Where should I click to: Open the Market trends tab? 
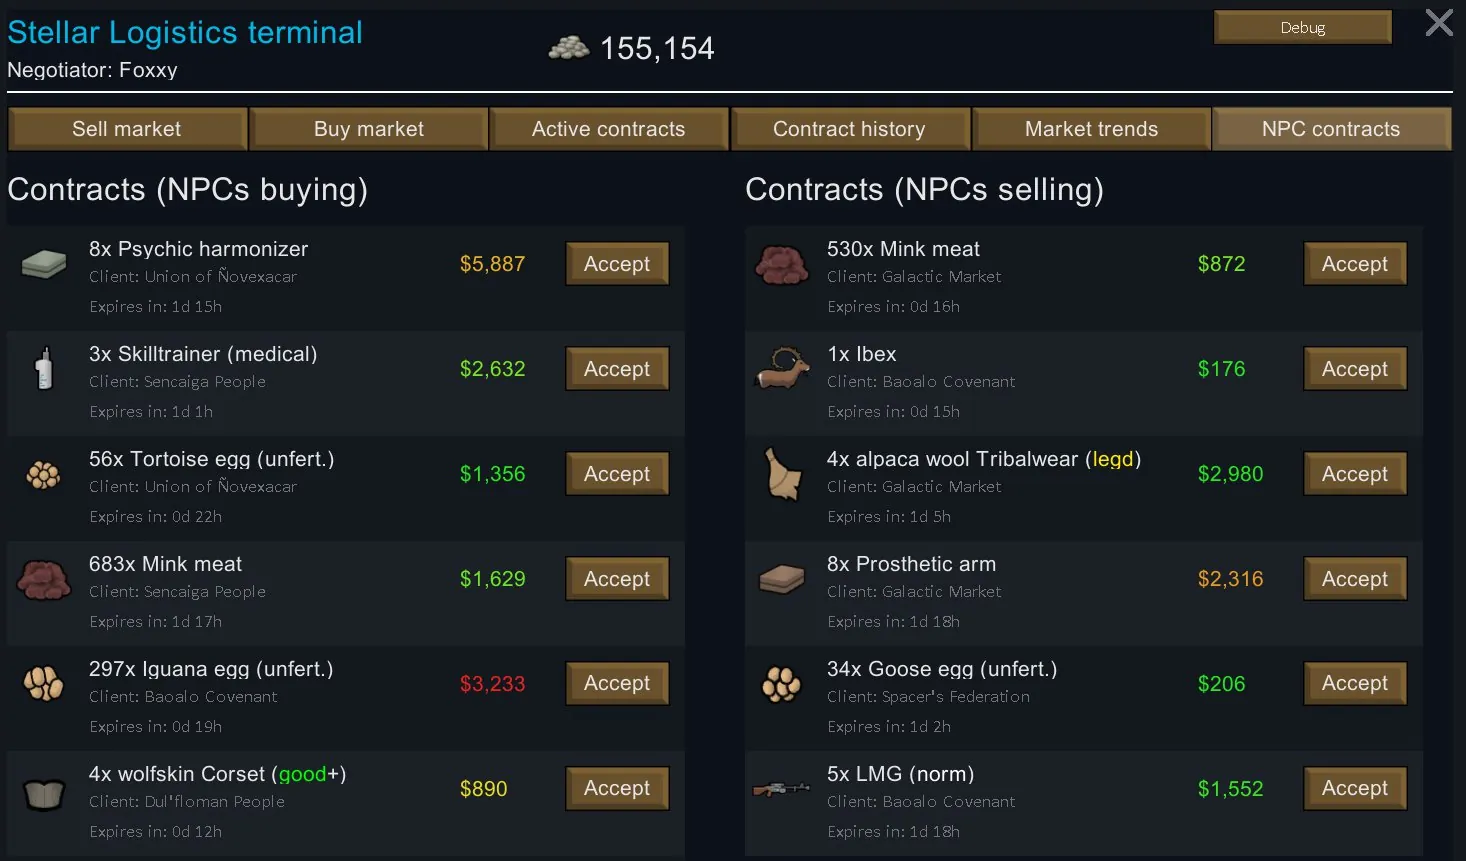point(1091,129)
